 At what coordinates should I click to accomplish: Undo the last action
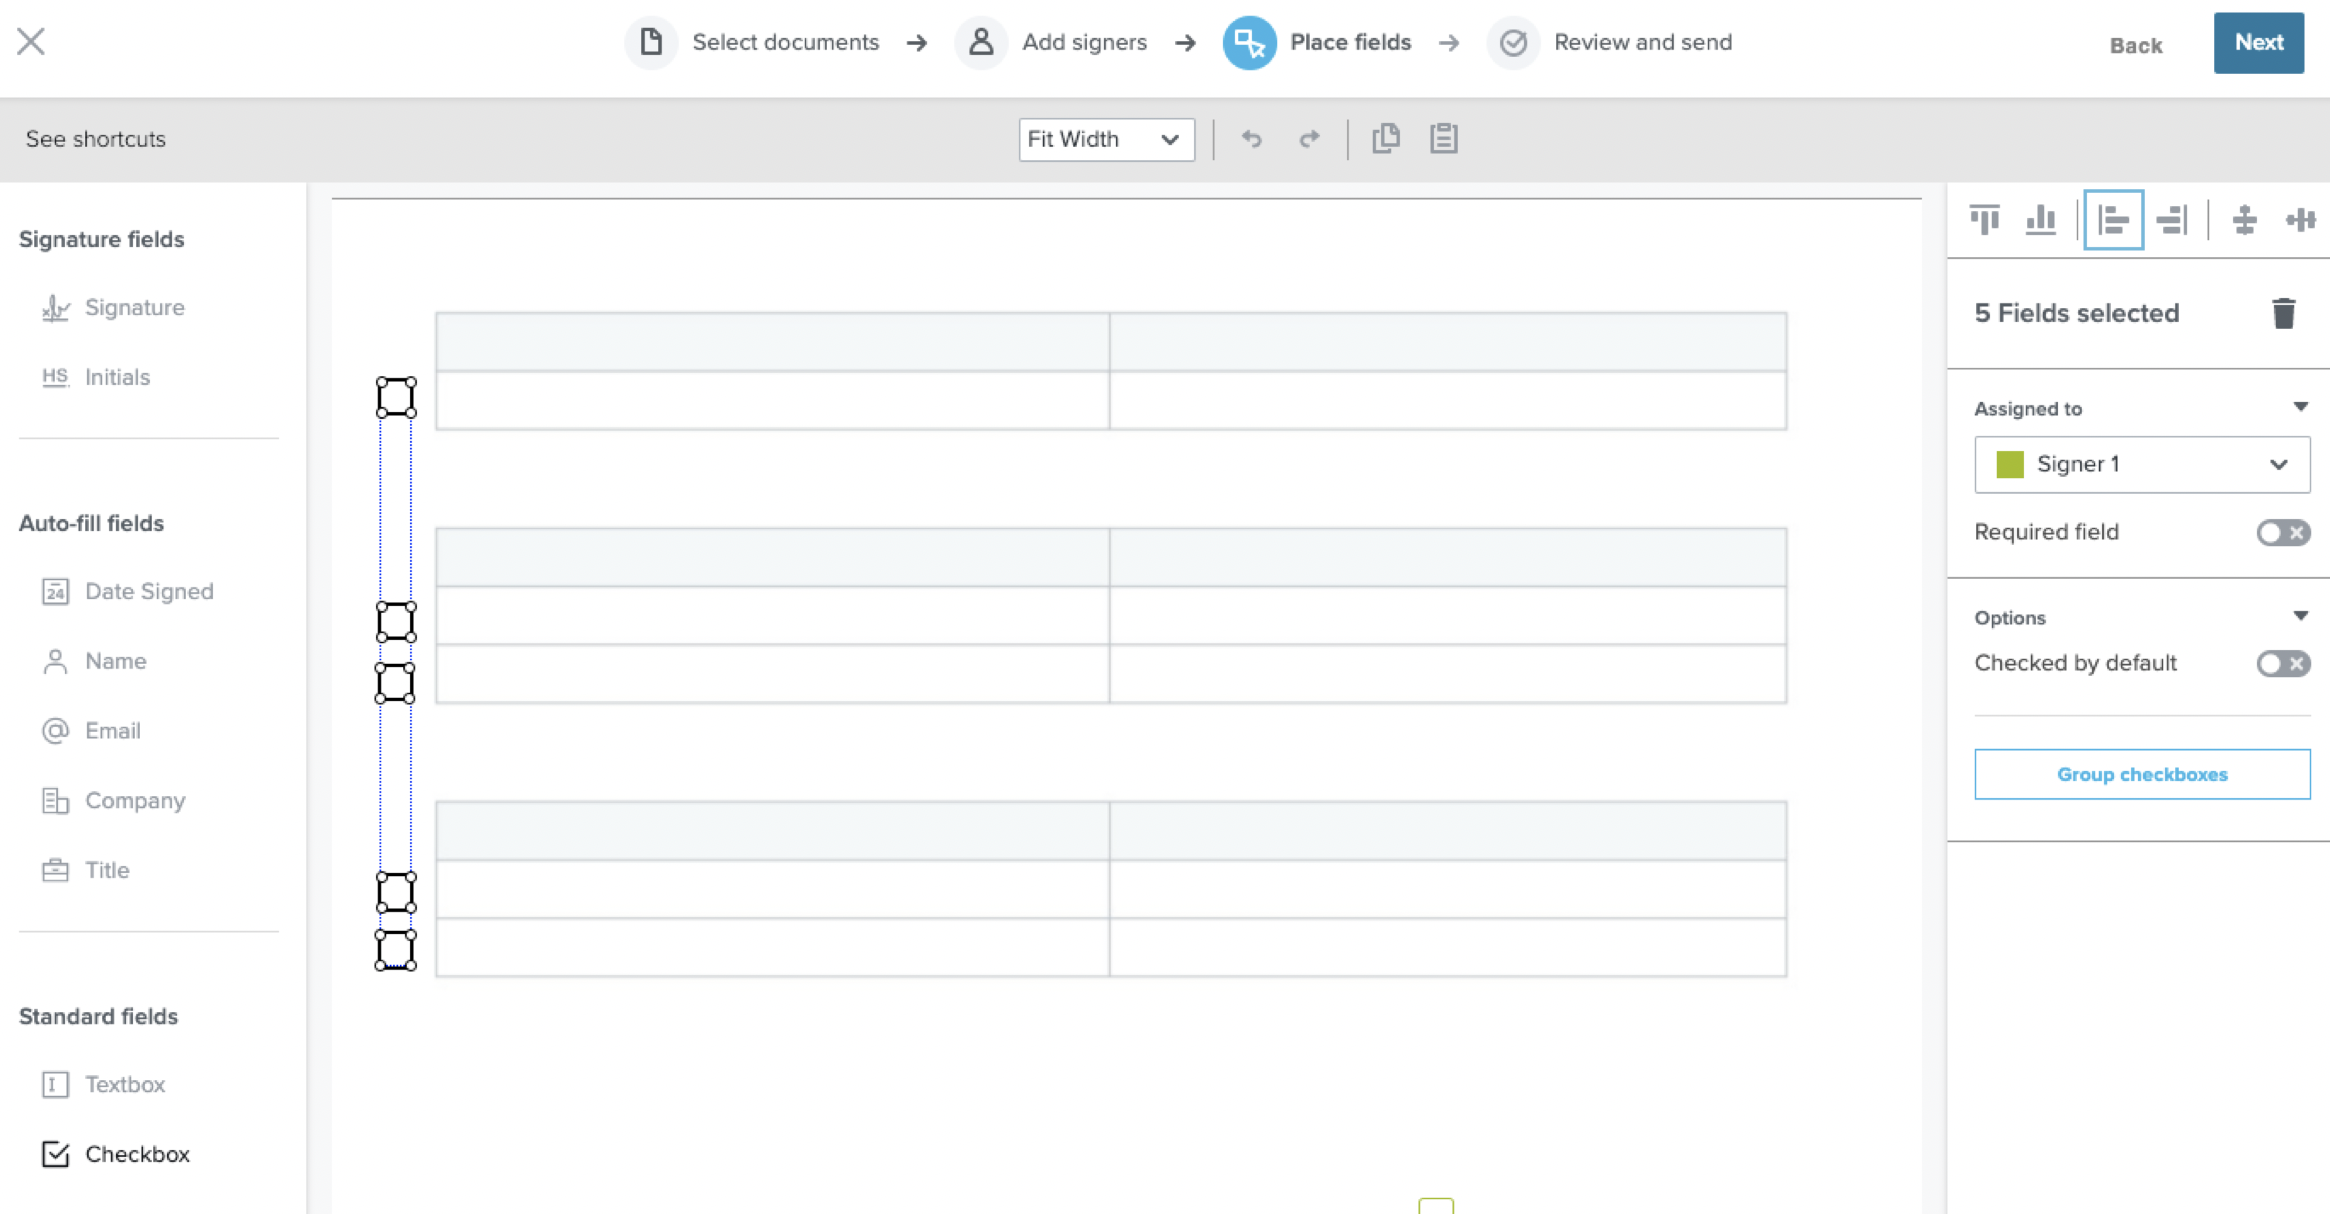click(x=1251, y=139)
